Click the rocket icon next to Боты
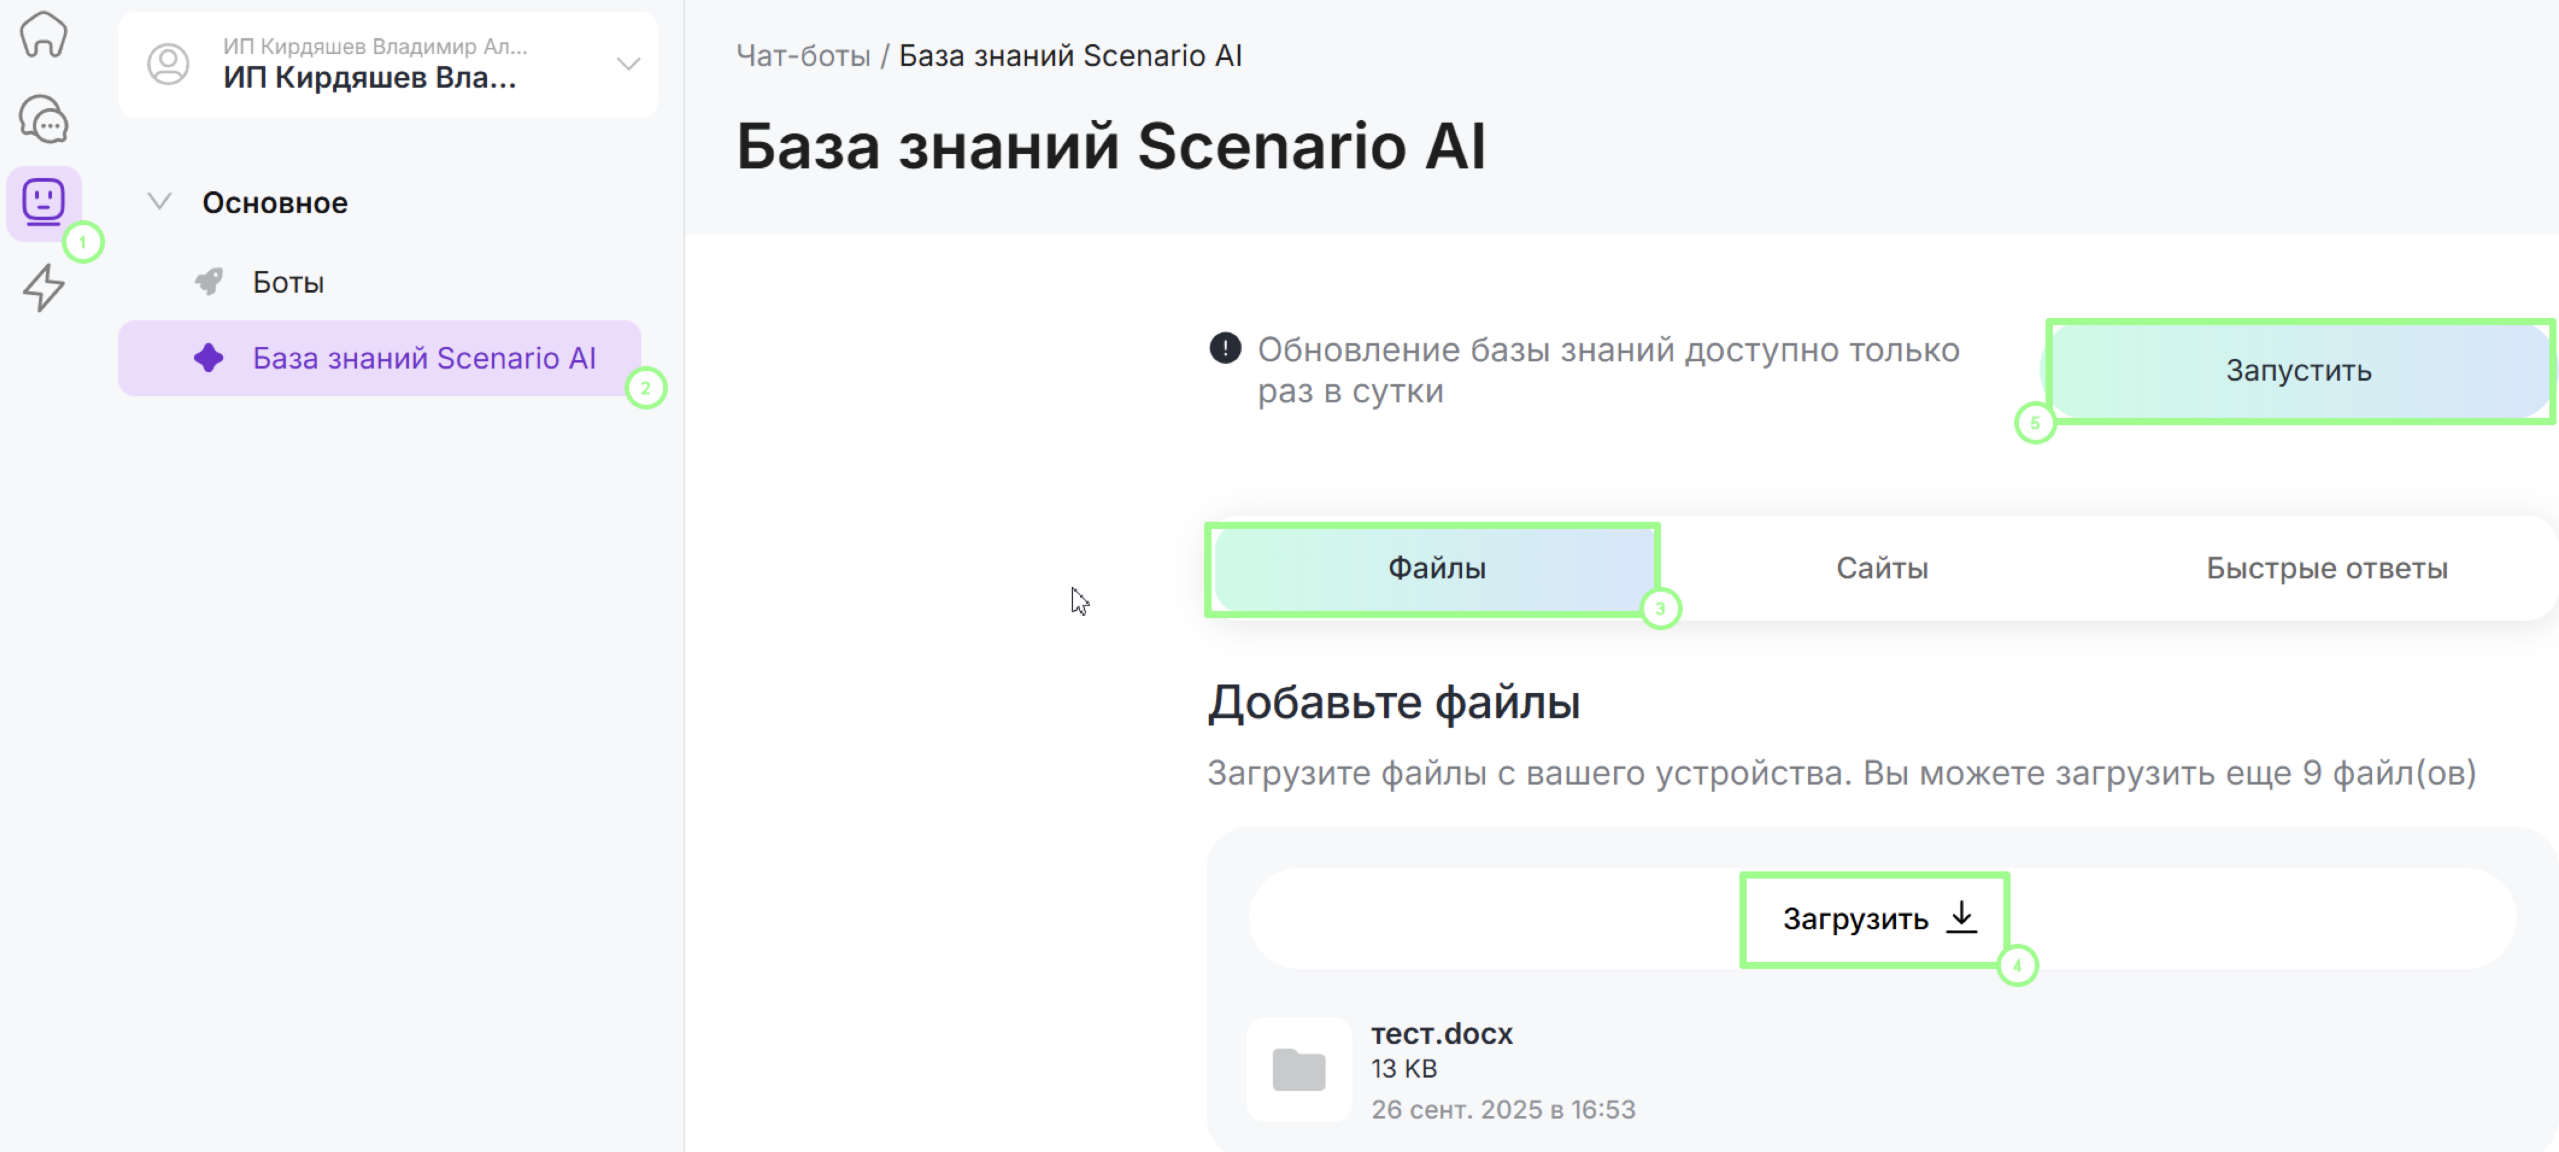This screenshot has height=1152, width=2559. [209, 282]
